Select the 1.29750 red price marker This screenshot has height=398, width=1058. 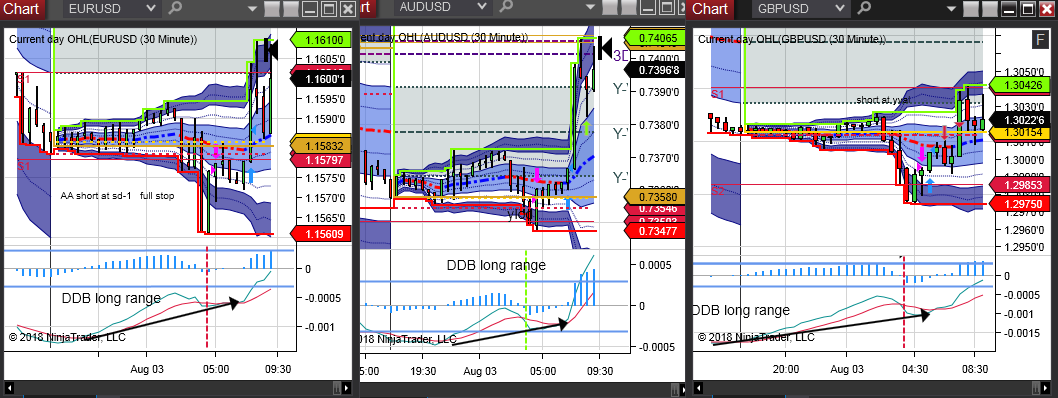(1020, 204)
